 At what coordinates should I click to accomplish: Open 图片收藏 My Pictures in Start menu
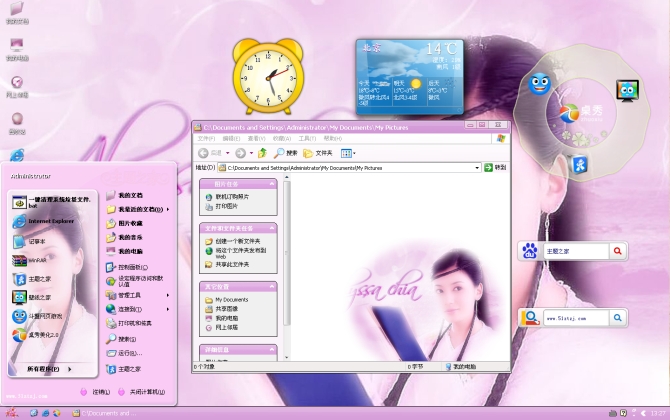[x=124, y=223]
